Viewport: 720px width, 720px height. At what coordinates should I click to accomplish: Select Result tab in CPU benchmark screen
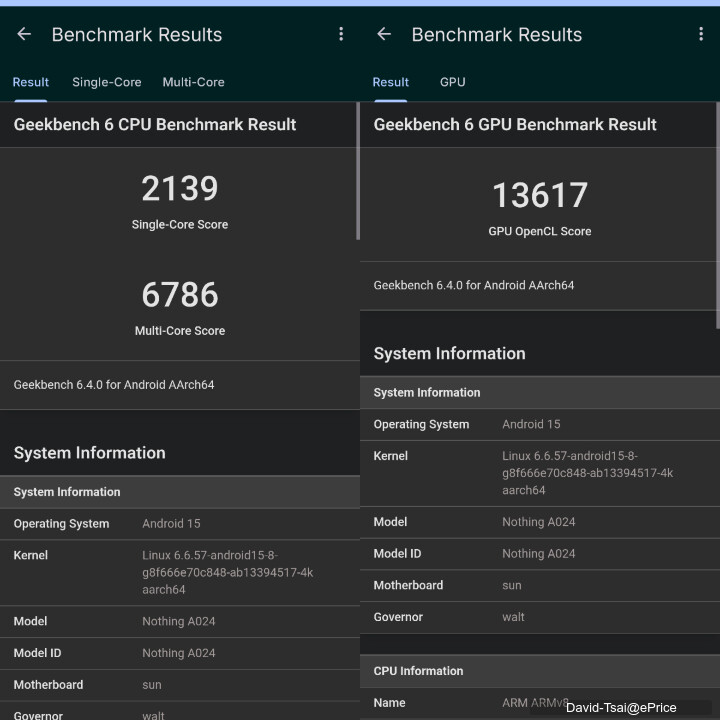tap(30, 82)
